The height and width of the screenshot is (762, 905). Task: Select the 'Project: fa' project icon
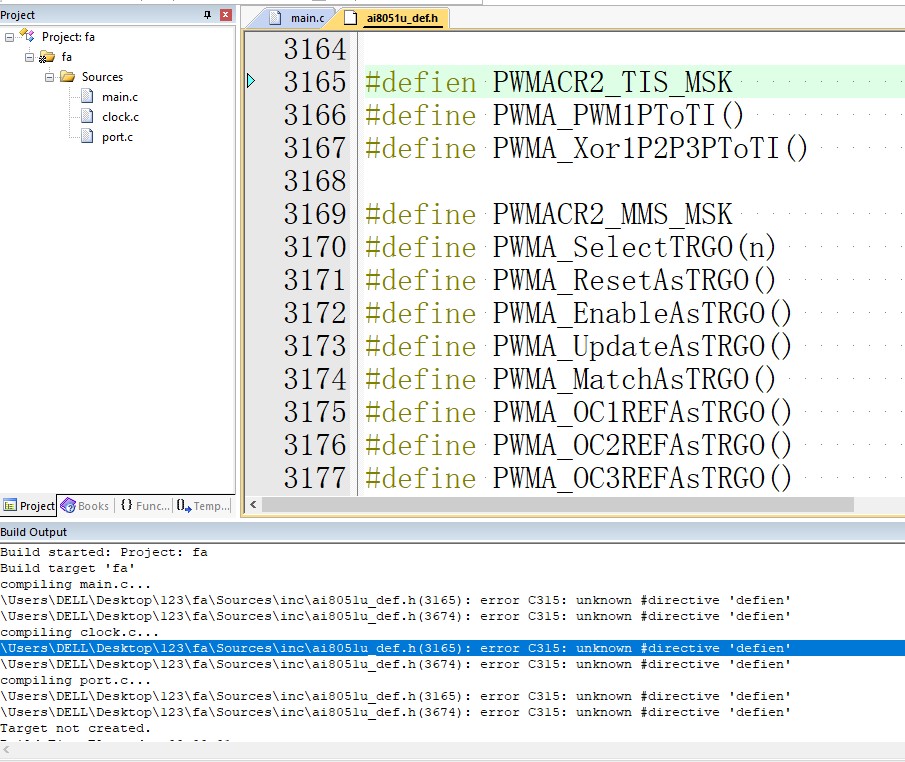coord(27,36)
